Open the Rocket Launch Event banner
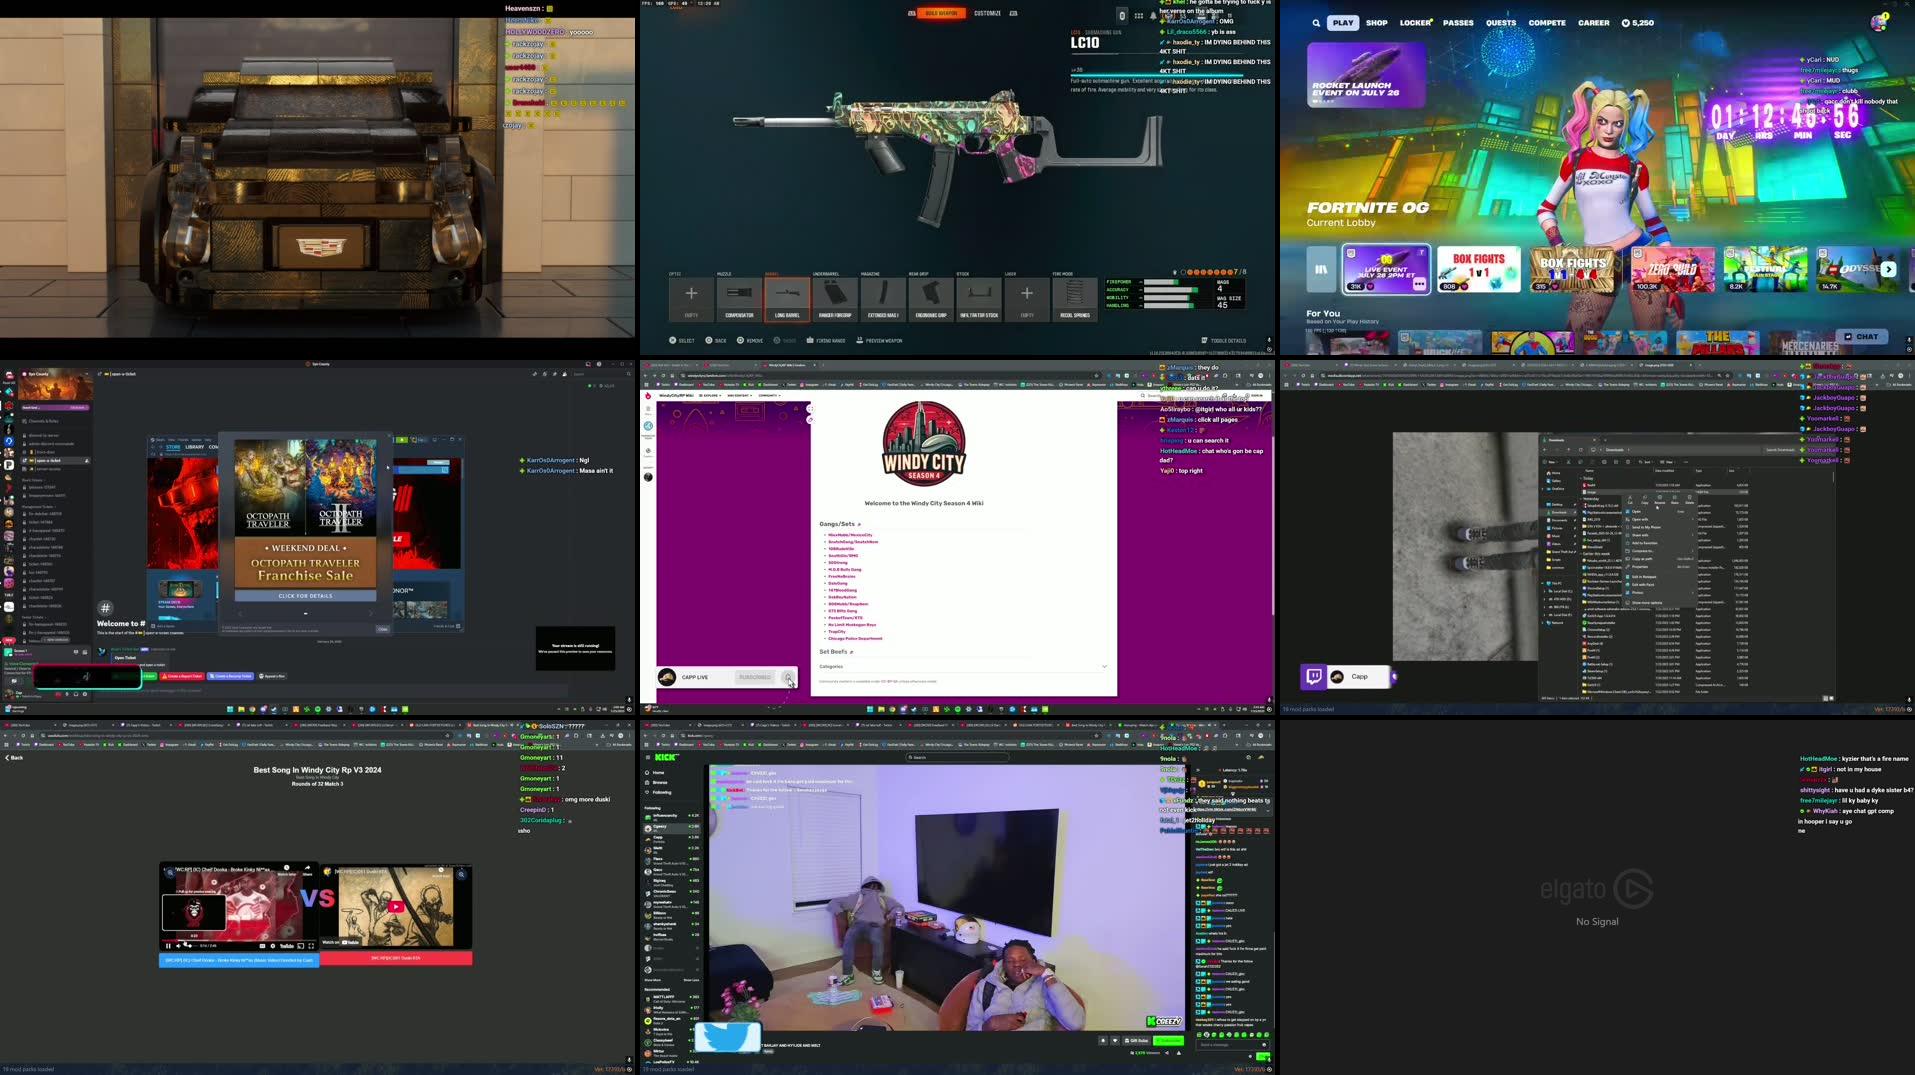 (1366, 74)
